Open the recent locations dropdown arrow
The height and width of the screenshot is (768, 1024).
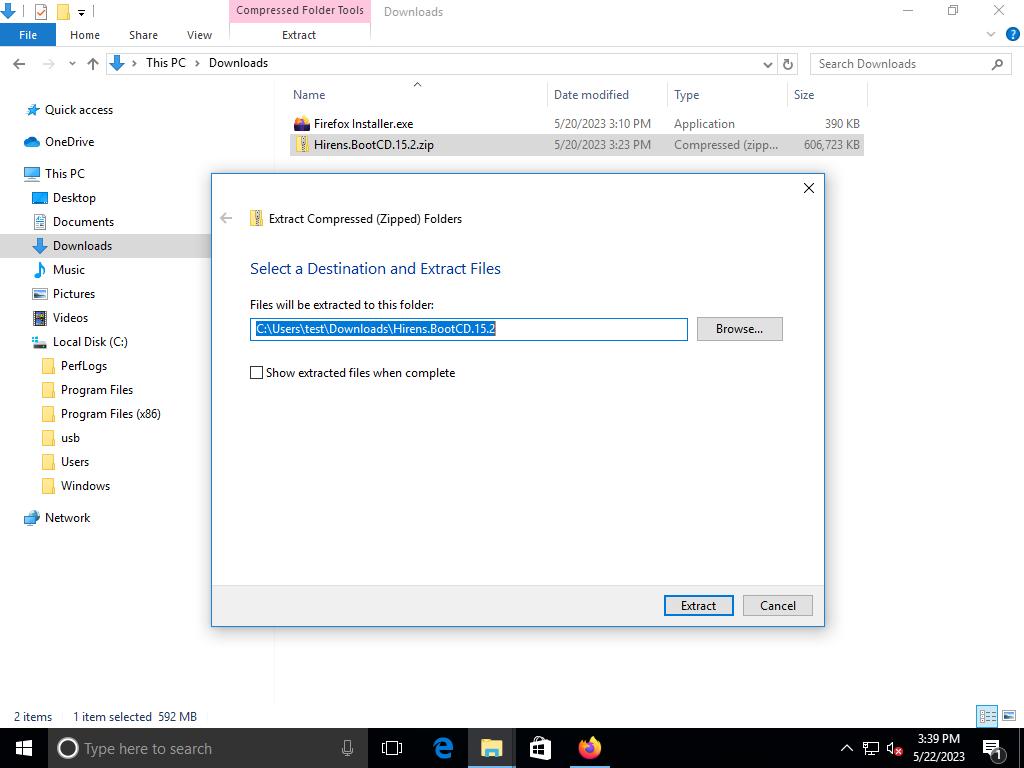[72, 64]
